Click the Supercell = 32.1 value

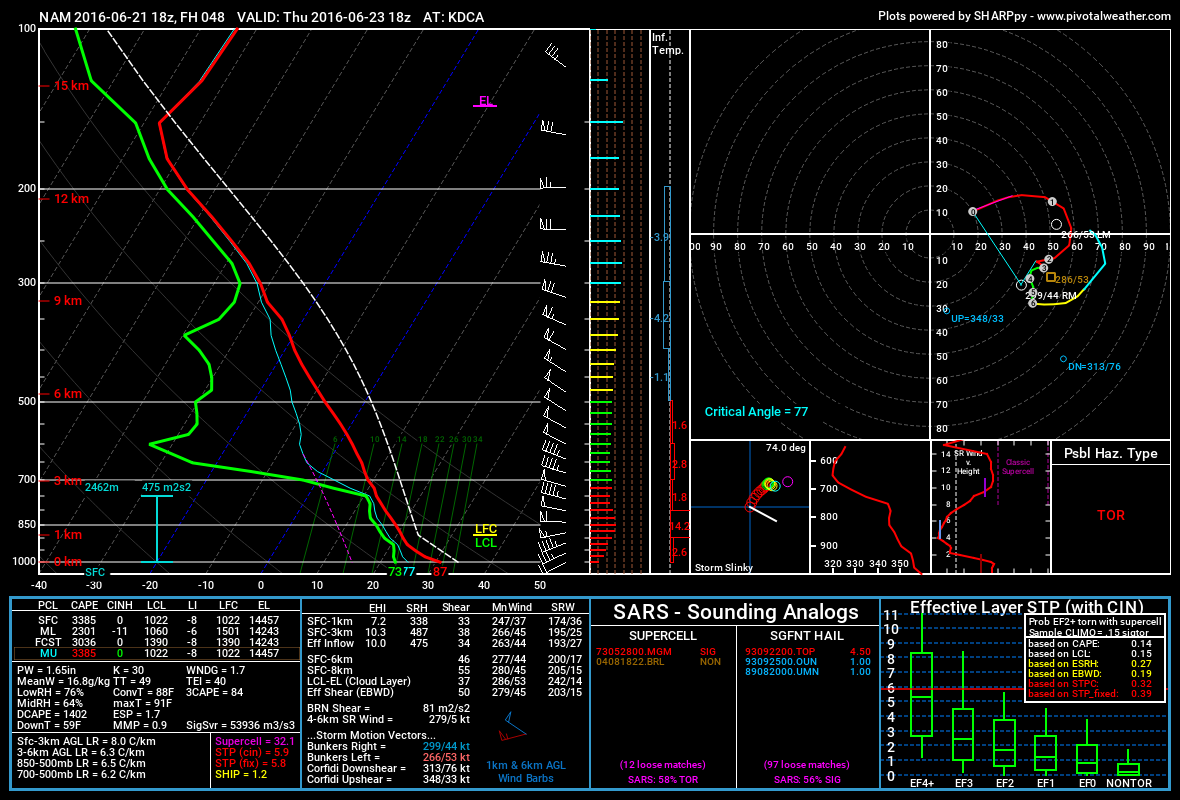point(254,741)
